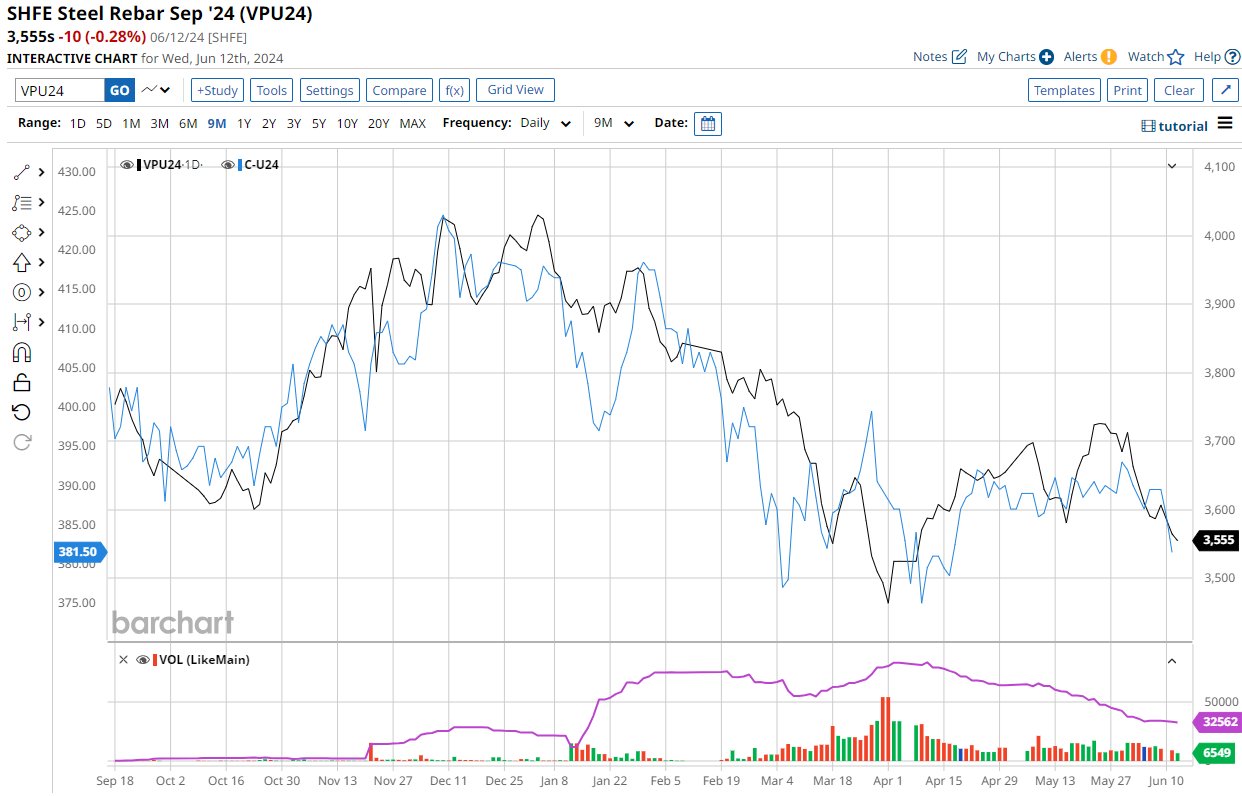Expand chart to full screen
1242x796 pixels.
click(x=1226, y=90)
